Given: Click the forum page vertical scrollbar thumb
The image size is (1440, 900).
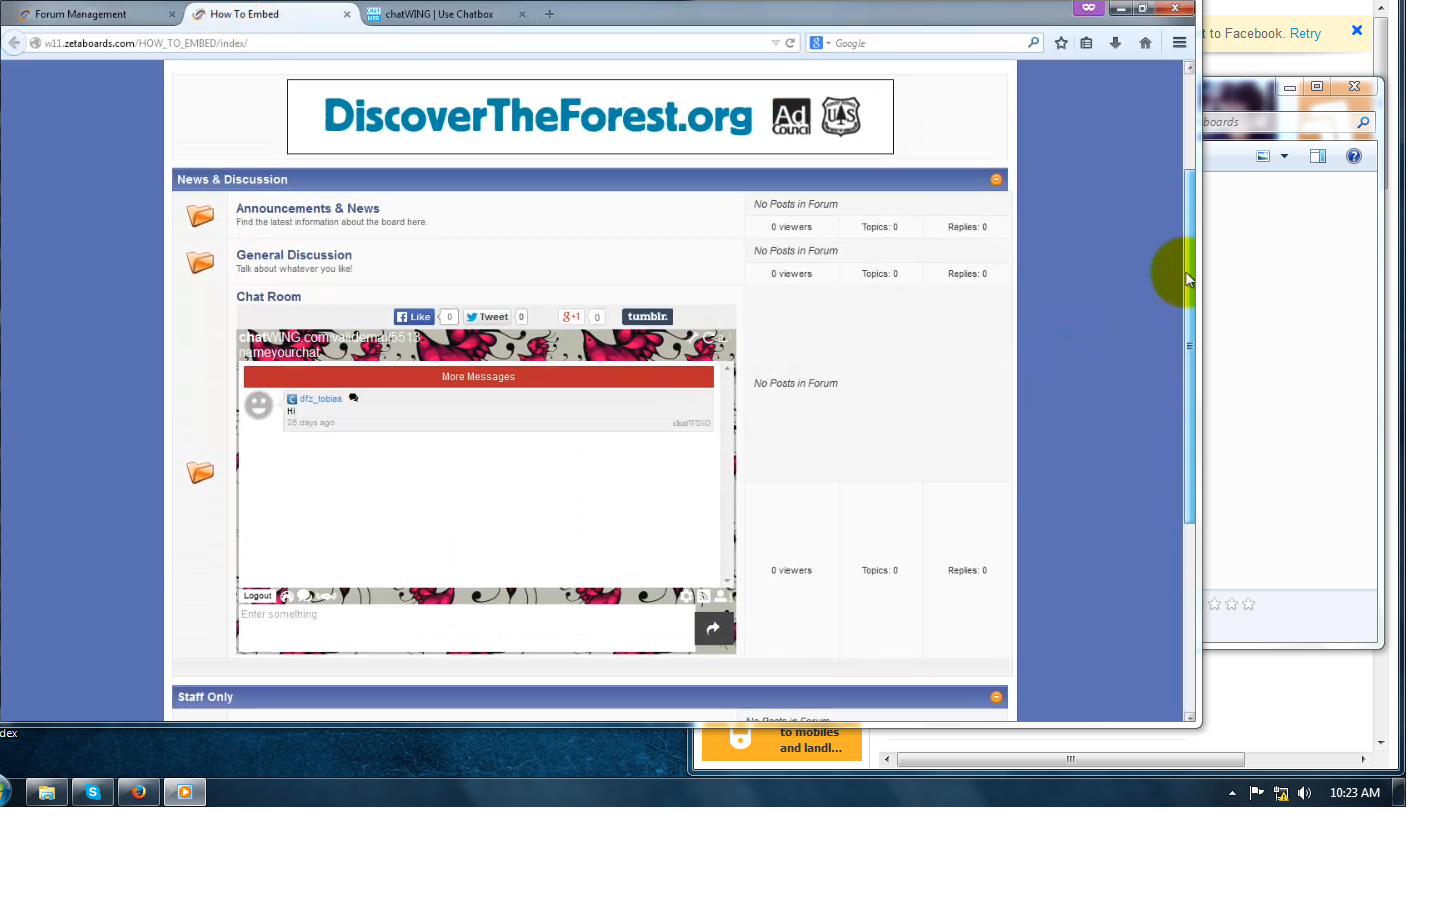Looking at the screenshot, I should pyautogui.click(x=1189, y=347).
